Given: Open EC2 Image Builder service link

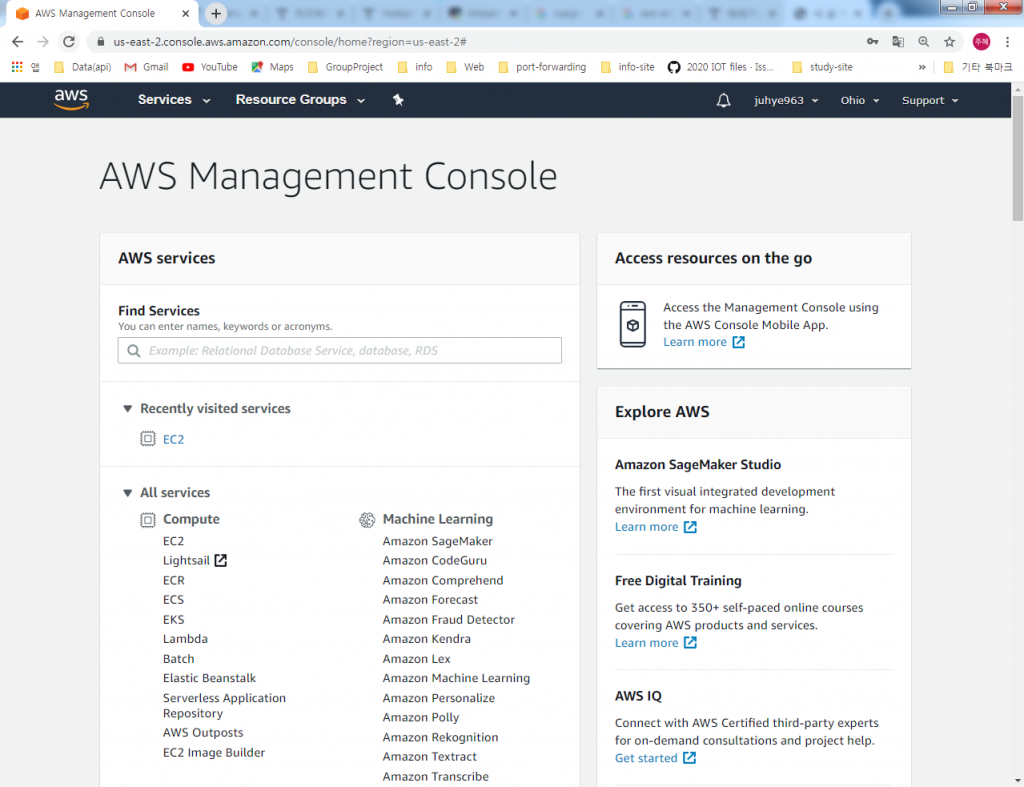Looking at the screenshot, I should [x=214, y=753].
